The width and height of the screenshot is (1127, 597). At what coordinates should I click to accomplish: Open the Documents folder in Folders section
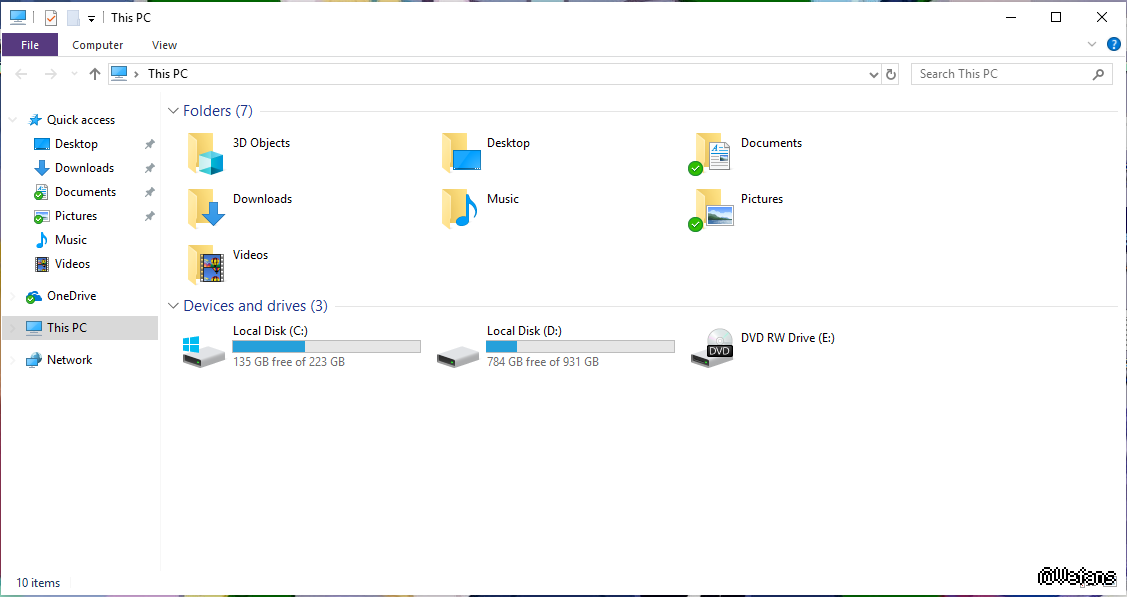click(x=710, y=153)
